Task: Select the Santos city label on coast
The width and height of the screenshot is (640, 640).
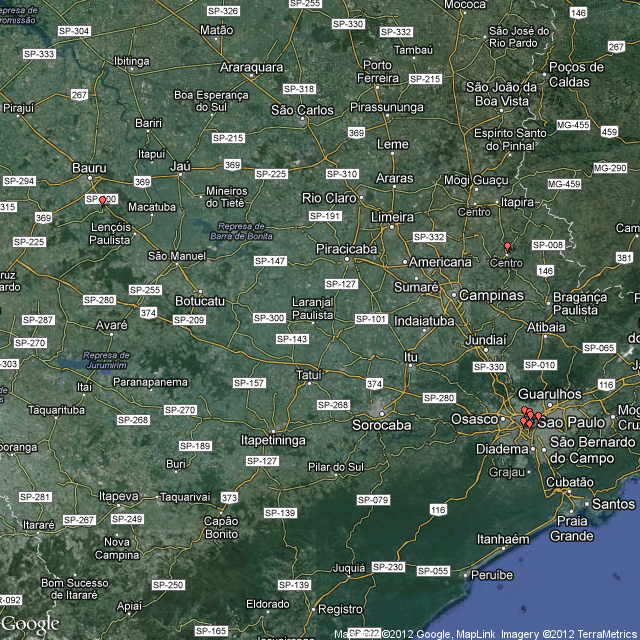Action: coord(613,504)
